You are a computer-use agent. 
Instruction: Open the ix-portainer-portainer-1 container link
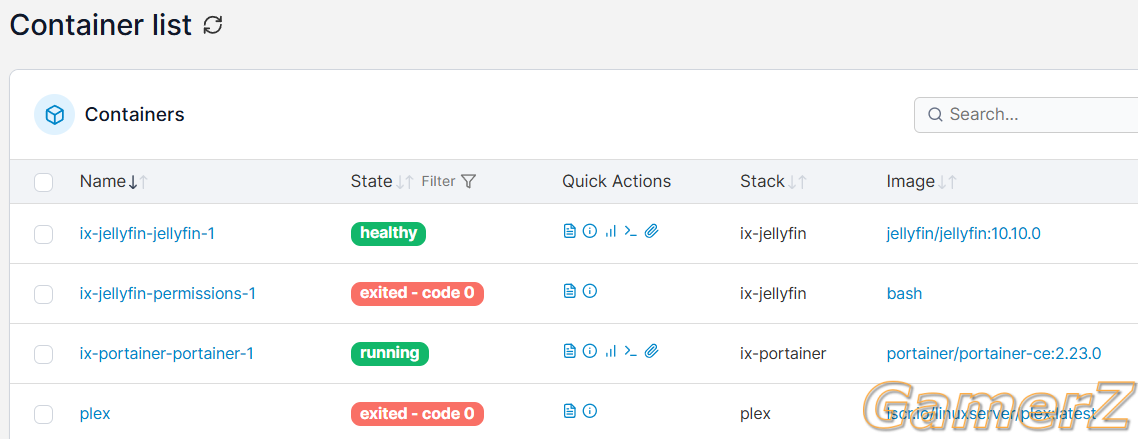point(166,353)
